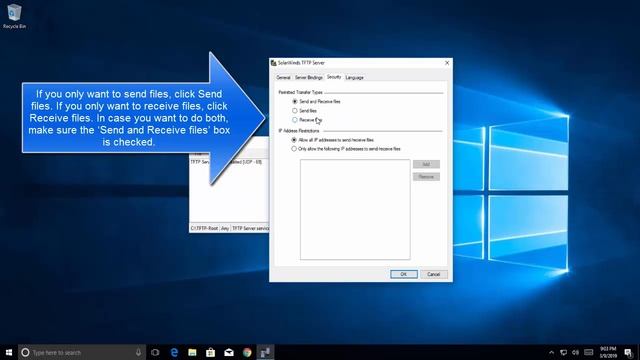Screen dimensions: 640x360
Task: Select the 'Send and Receive files' radio button
Action: [x=295, y=101]
